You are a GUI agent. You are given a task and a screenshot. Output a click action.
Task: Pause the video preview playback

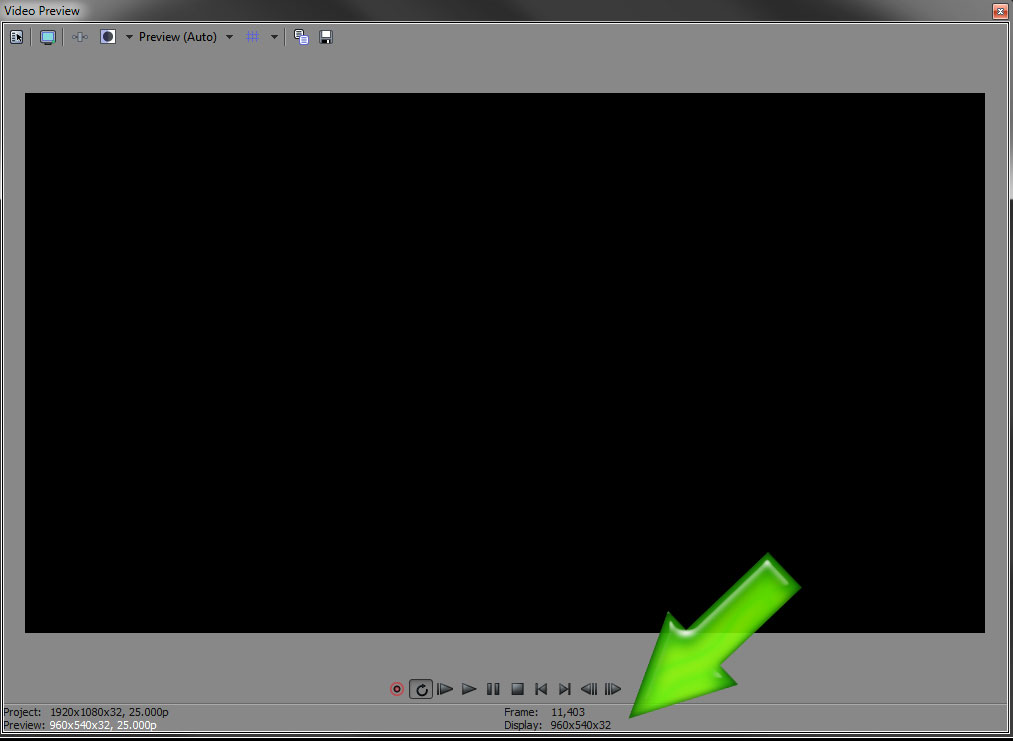(x=493, y=689)
